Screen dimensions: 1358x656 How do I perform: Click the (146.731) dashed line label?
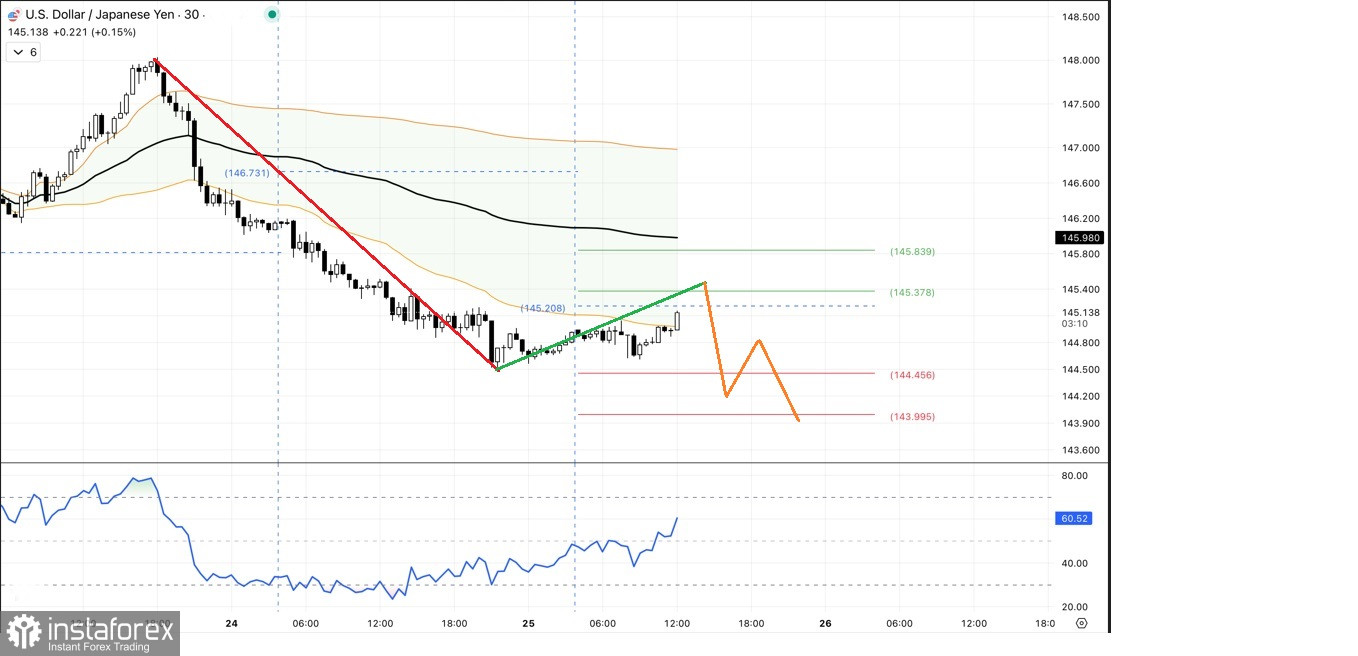pos(247,173)
